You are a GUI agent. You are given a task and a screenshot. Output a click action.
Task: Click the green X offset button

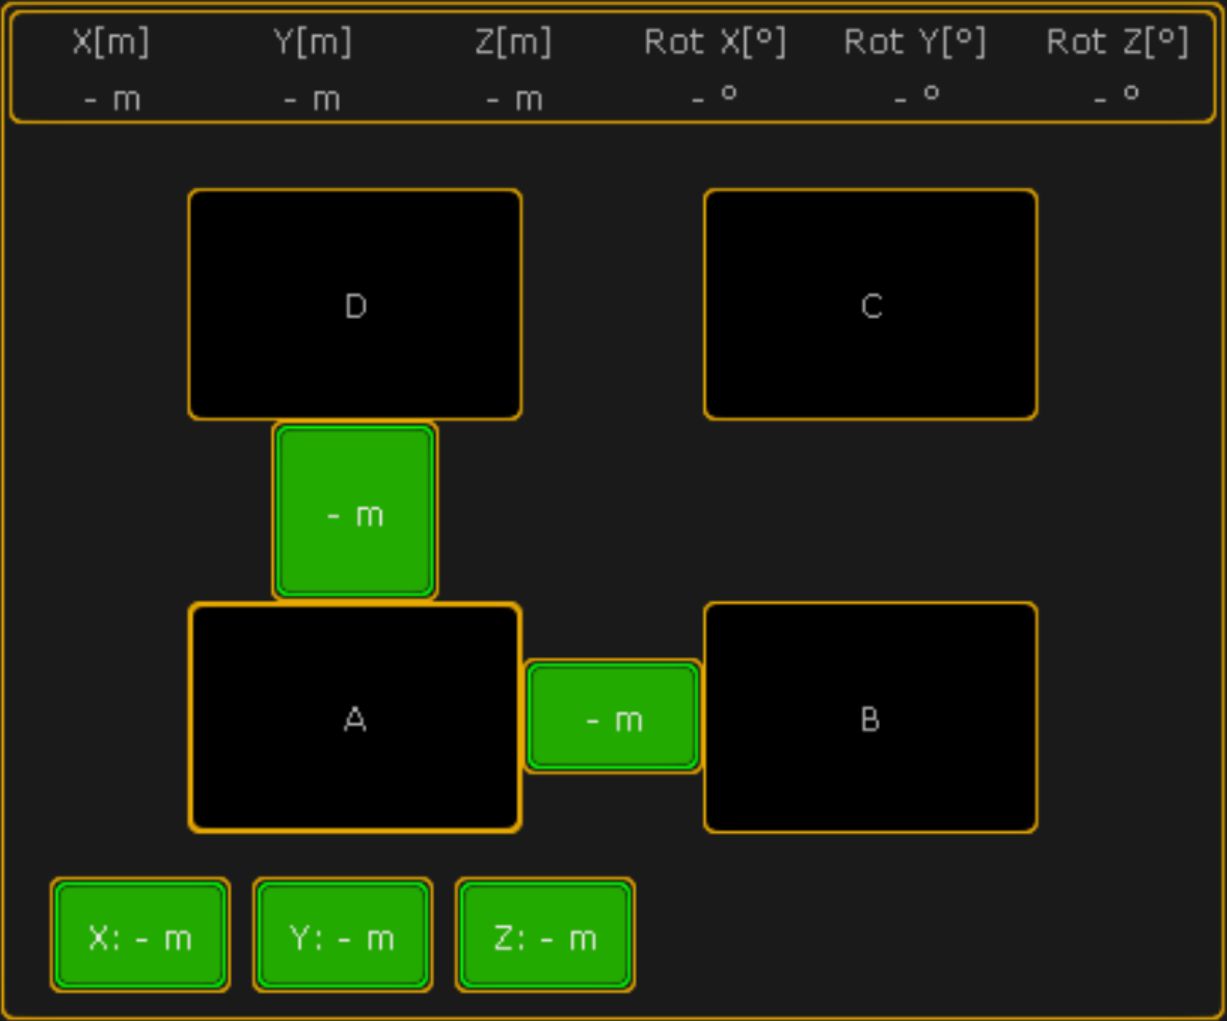(140, 936)
